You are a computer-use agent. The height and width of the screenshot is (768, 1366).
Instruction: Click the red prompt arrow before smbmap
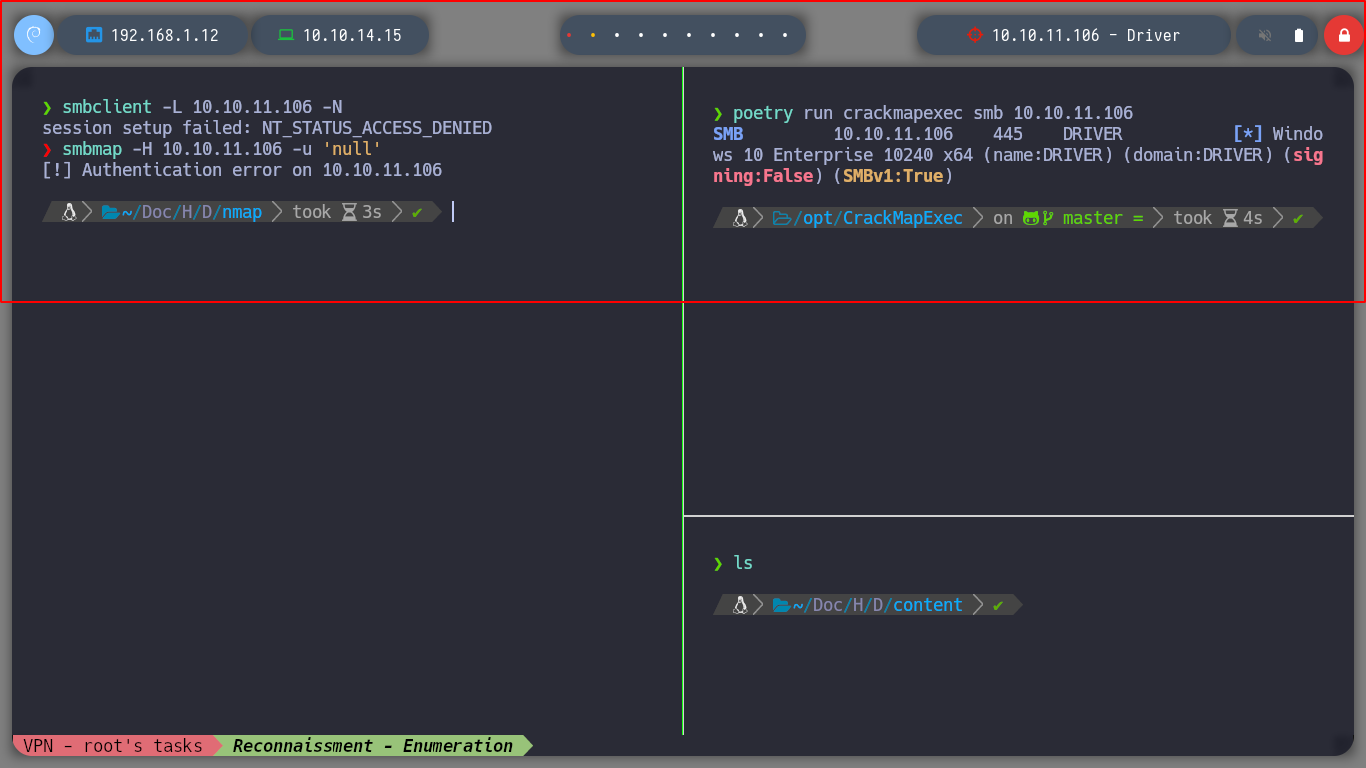tap(47, 149)
